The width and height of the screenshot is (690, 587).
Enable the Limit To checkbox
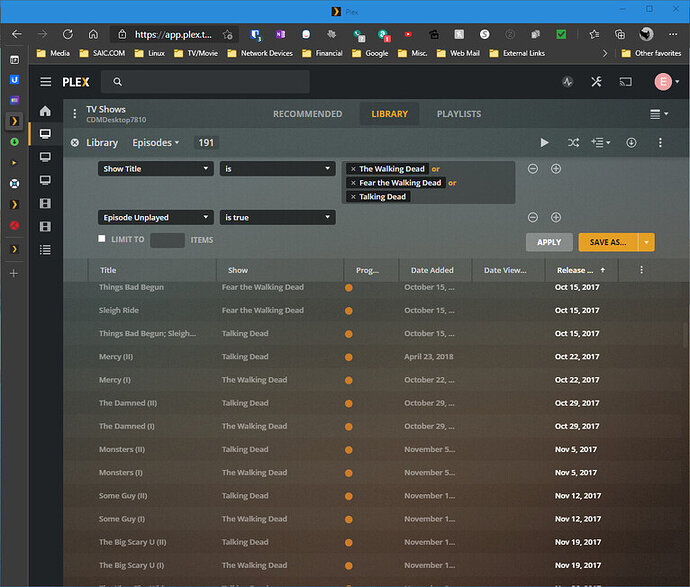pyautogui.click(x=102, y=238)
